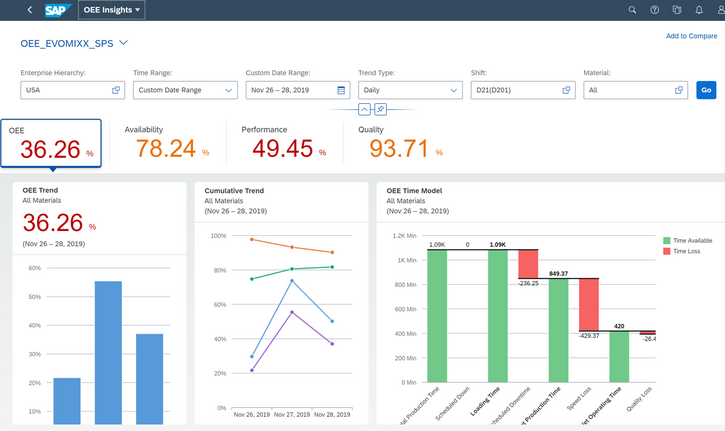Expand the OEE_EVOMIXX_SPS dashboard selector
725x431 pixels.
tap(123, 43)
